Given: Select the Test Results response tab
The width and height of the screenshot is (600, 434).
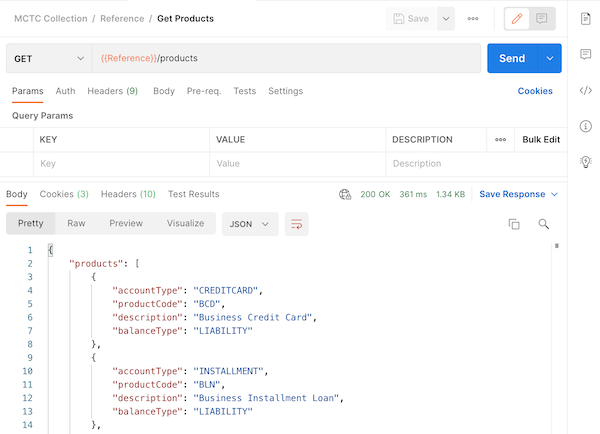Looking at the screenshot, I should [x=193, y=194].
